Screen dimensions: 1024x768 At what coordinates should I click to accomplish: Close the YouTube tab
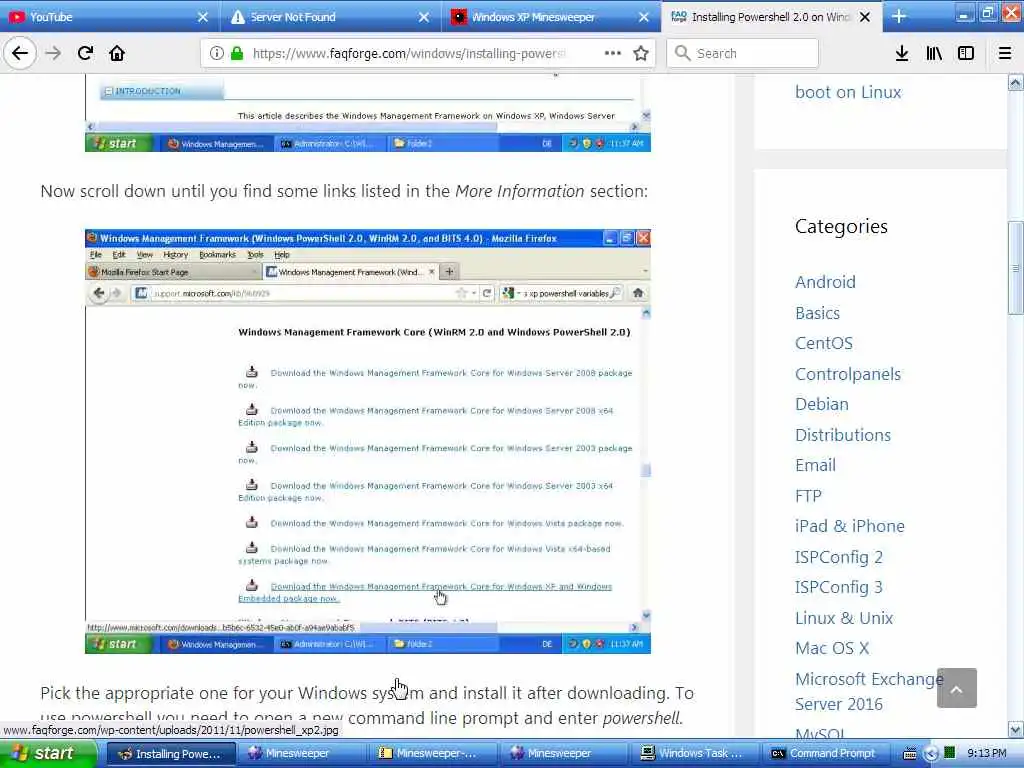tap(202, 17)
